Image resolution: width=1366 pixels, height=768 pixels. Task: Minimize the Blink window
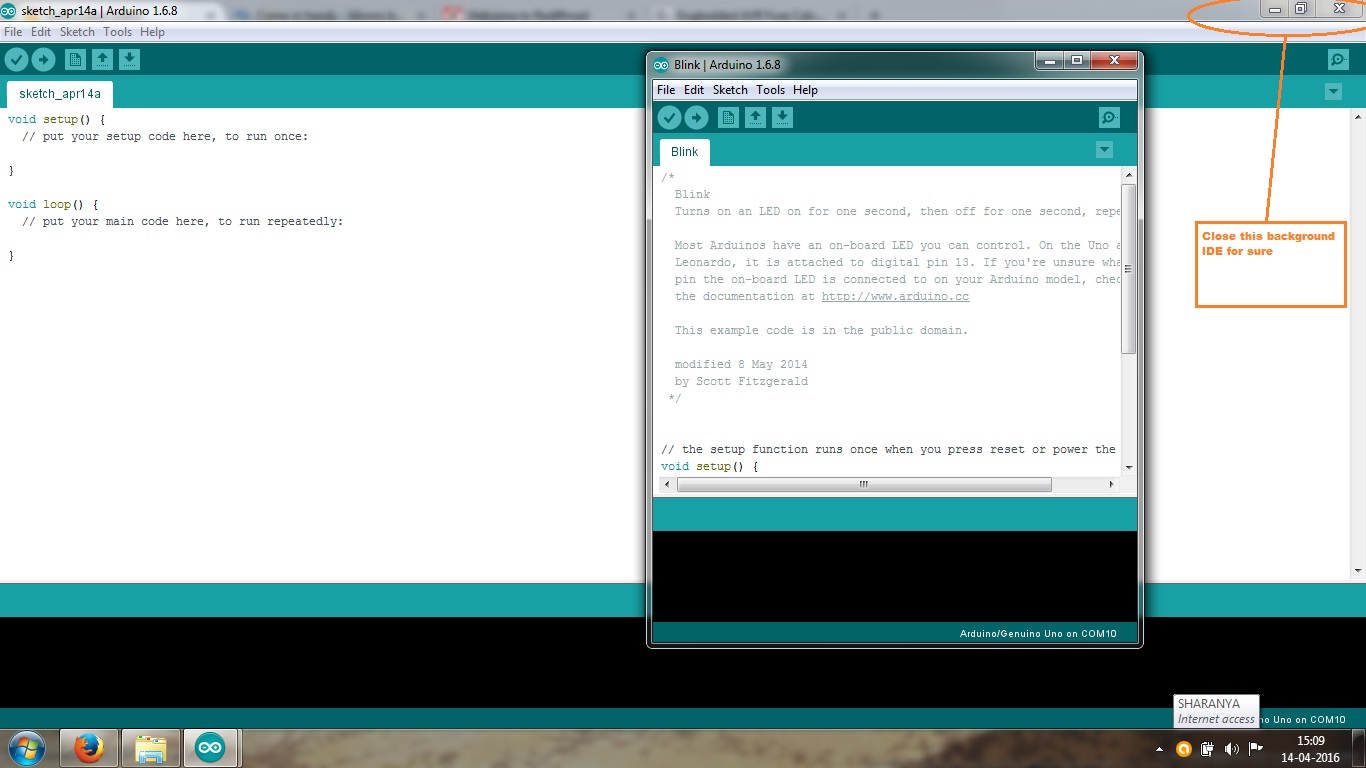pos(1050,62)
